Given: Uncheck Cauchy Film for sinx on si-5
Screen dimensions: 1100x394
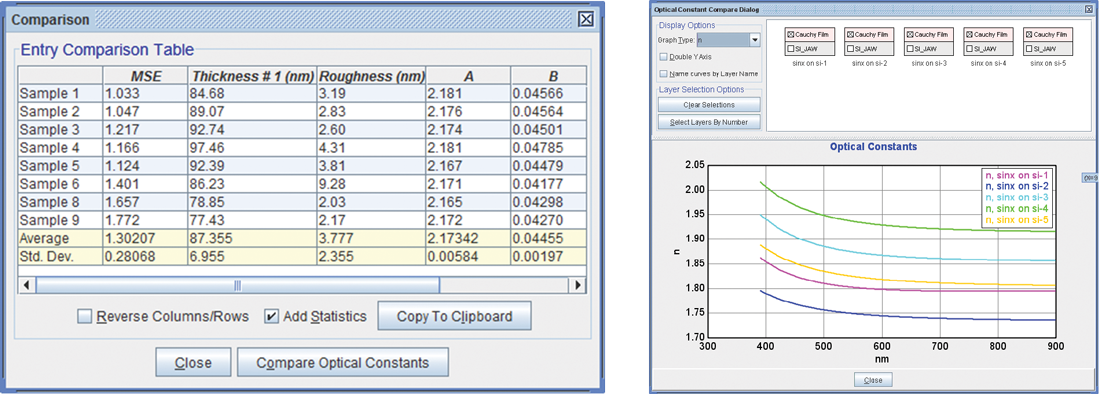Looking at the screenshot, I should pyautogui.click(x=1031, y=34).
